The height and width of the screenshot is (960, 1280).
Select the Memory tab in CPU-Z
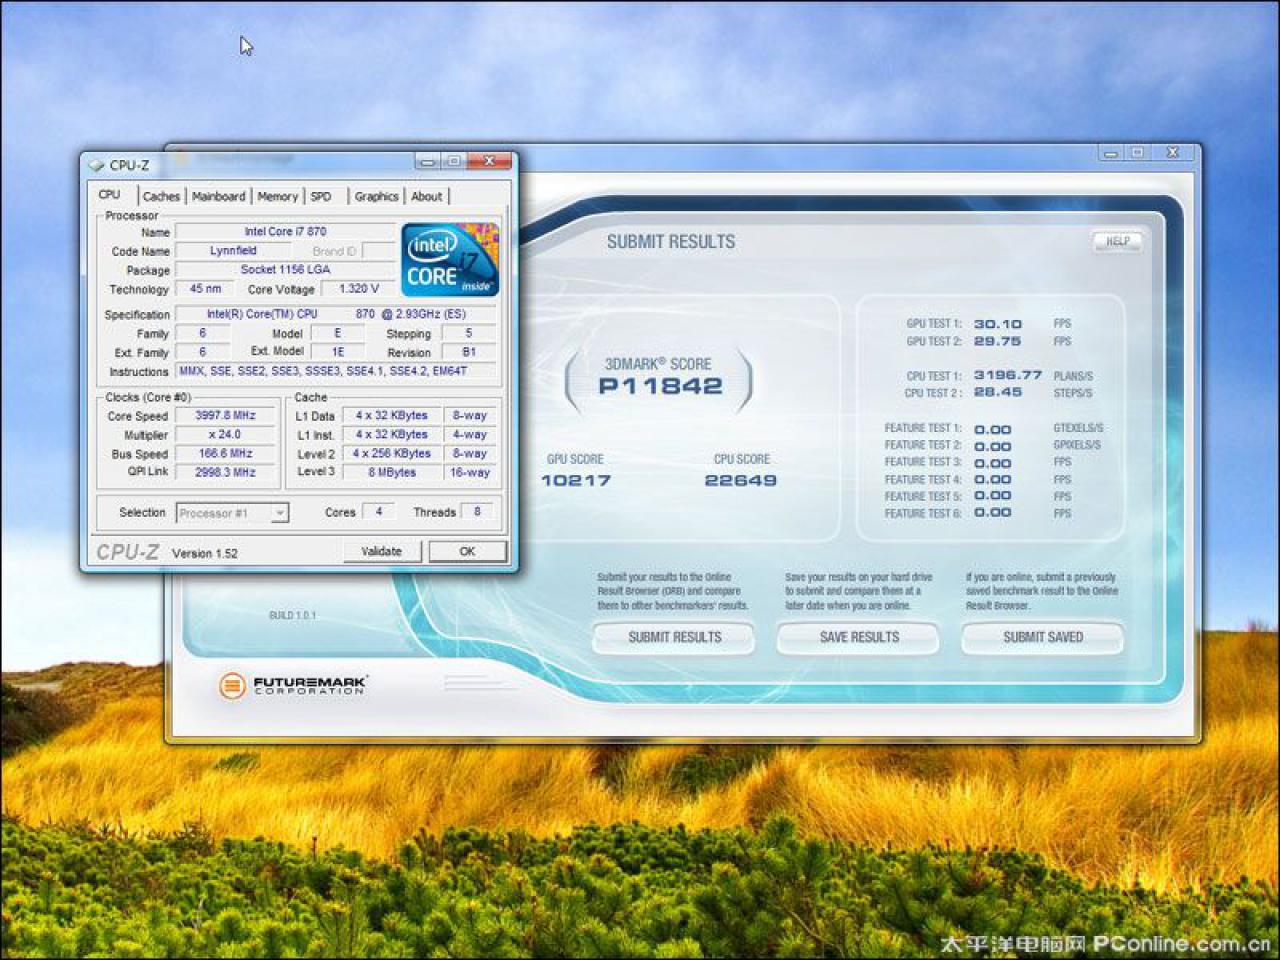[277, 197]
